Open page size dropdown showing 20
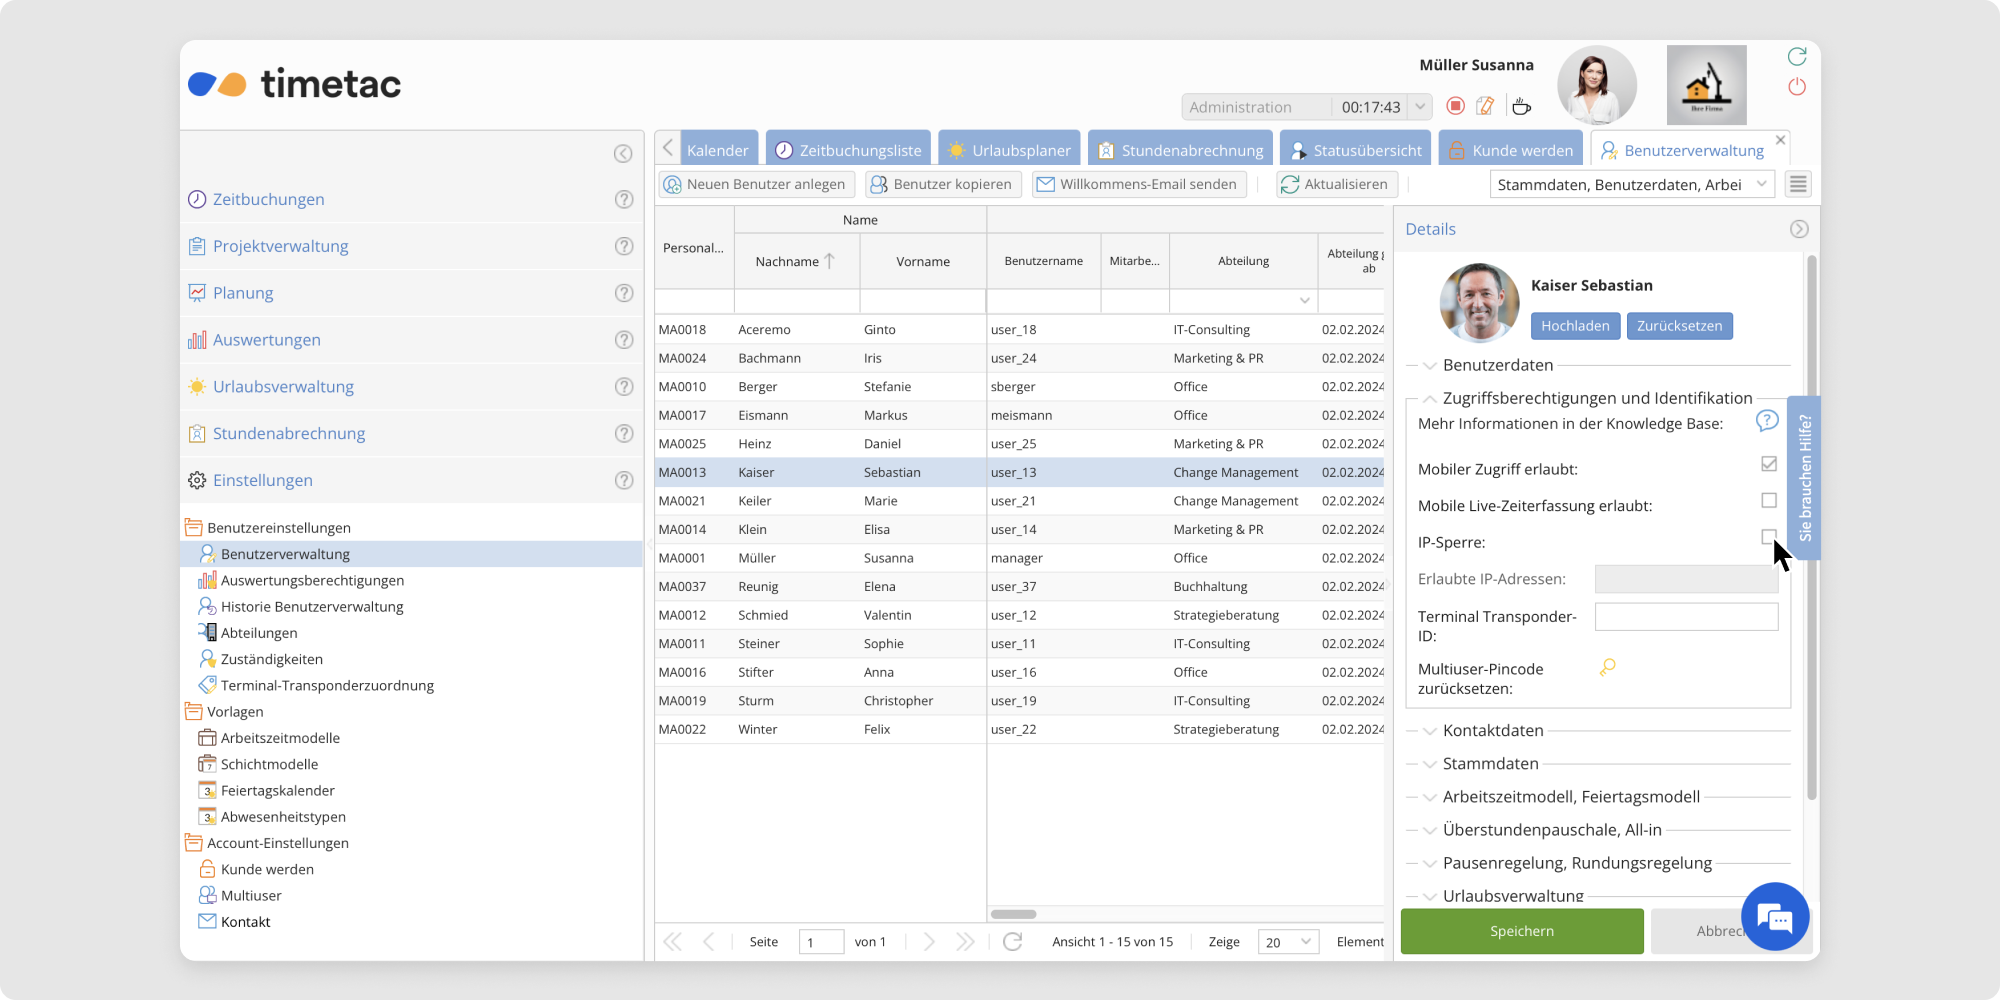The height and width of the screenshot is (1000, 2000). [1288, 942]
